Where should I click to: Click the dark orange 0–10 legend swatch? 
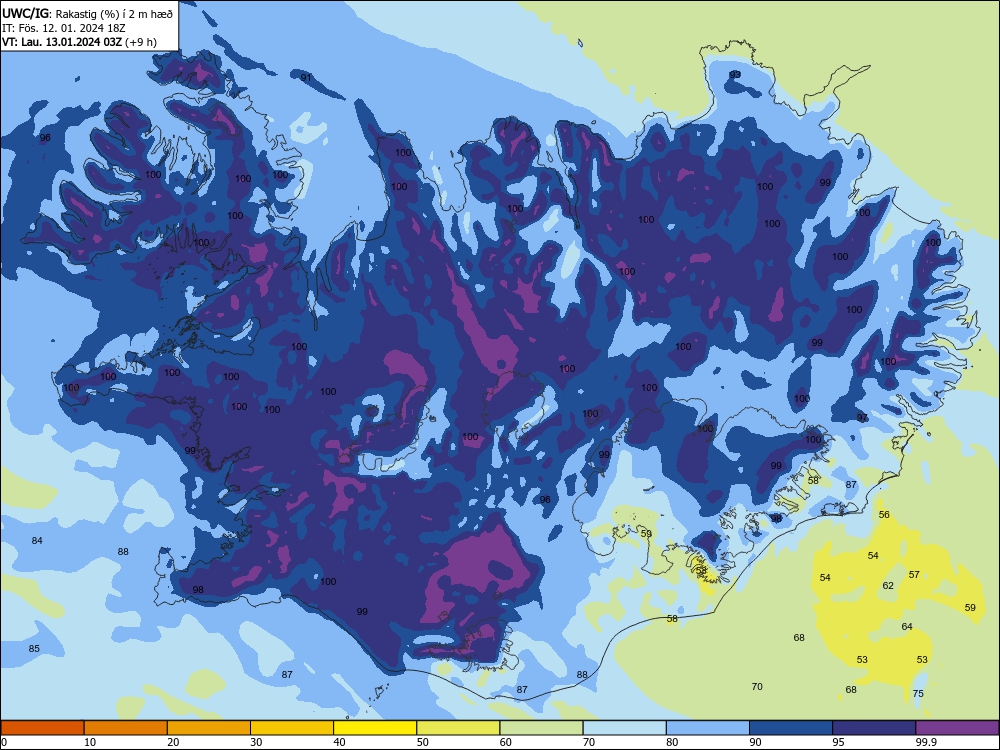click(42, 728)
